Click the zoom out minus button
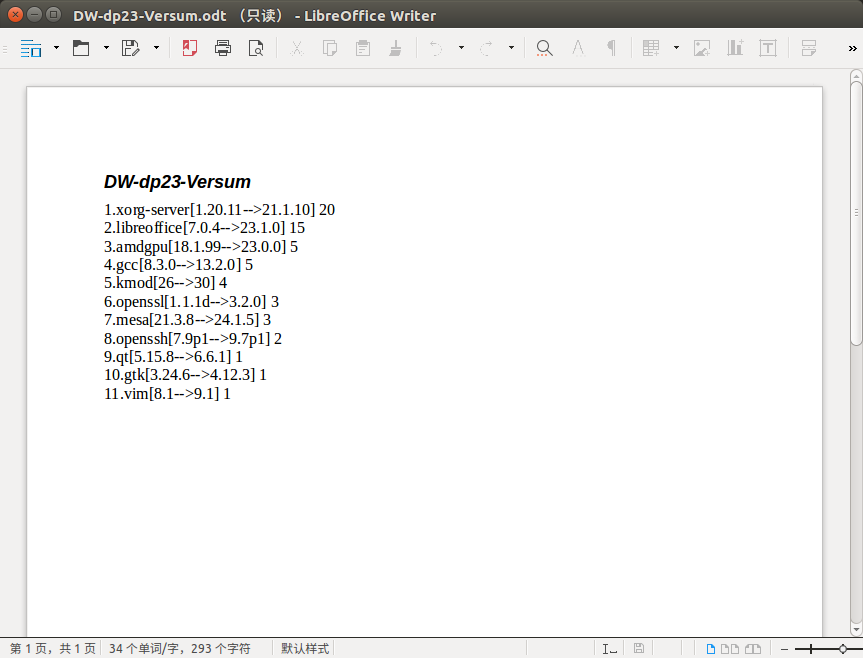The image size is (863, 658). pos(784,650)
